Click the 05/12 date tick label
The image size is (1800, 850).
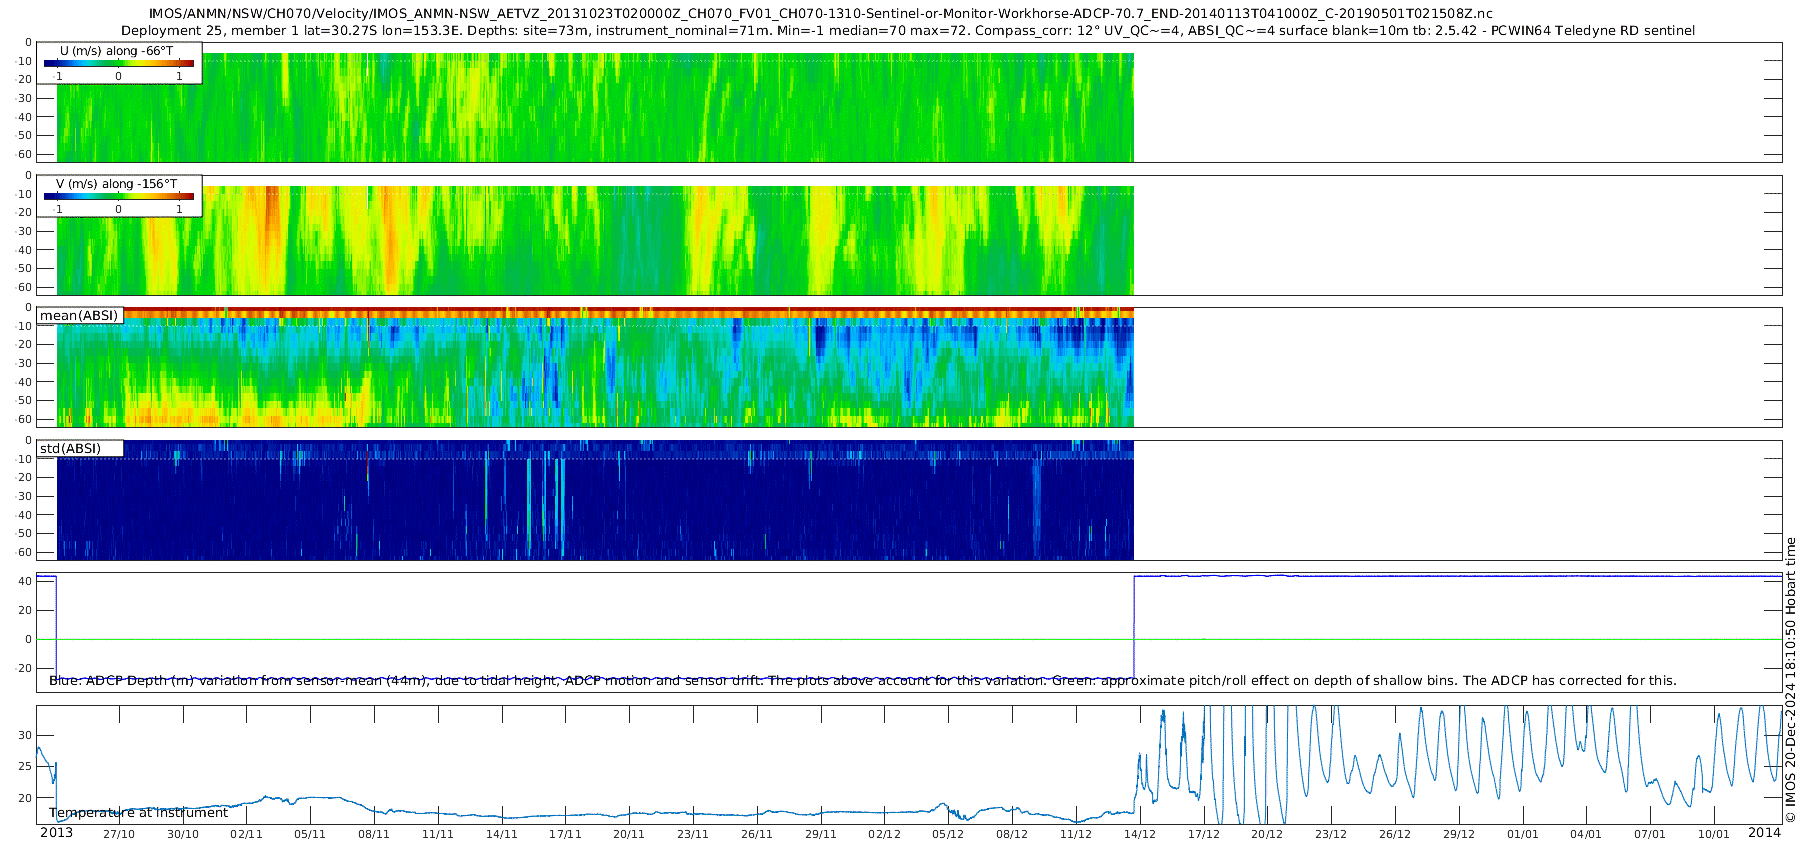click(x=948, y=834)
